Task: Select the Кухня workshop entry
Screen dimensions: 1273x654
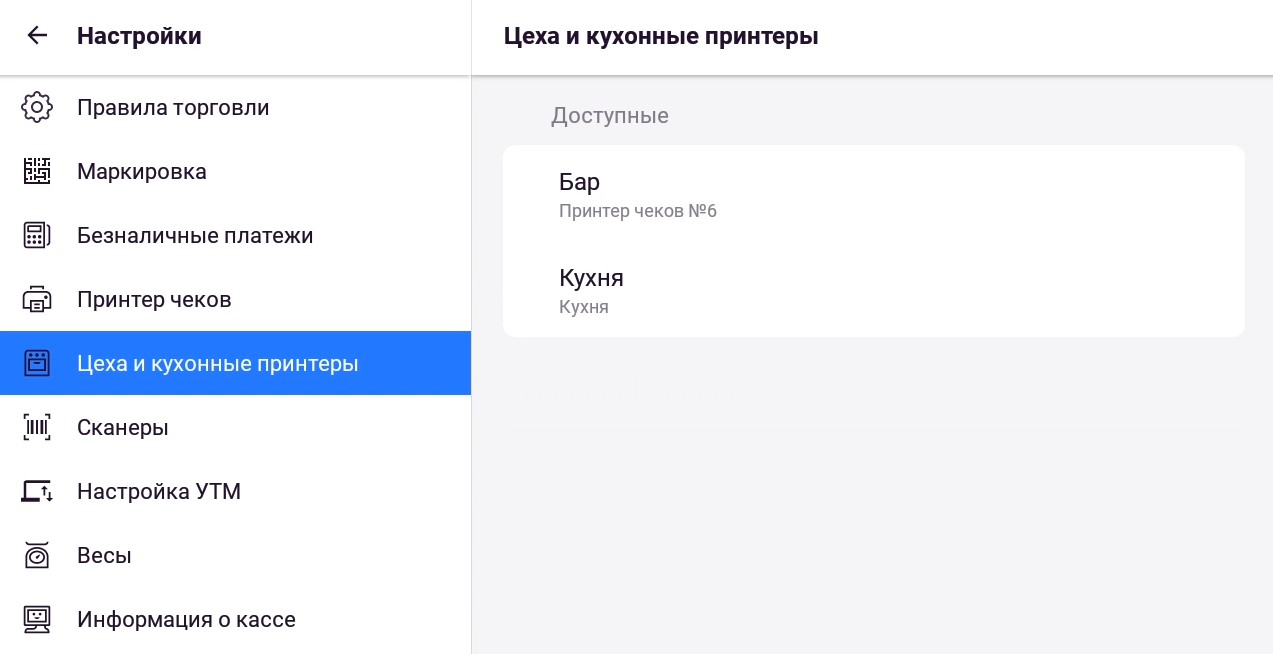Action: (873, 290)
